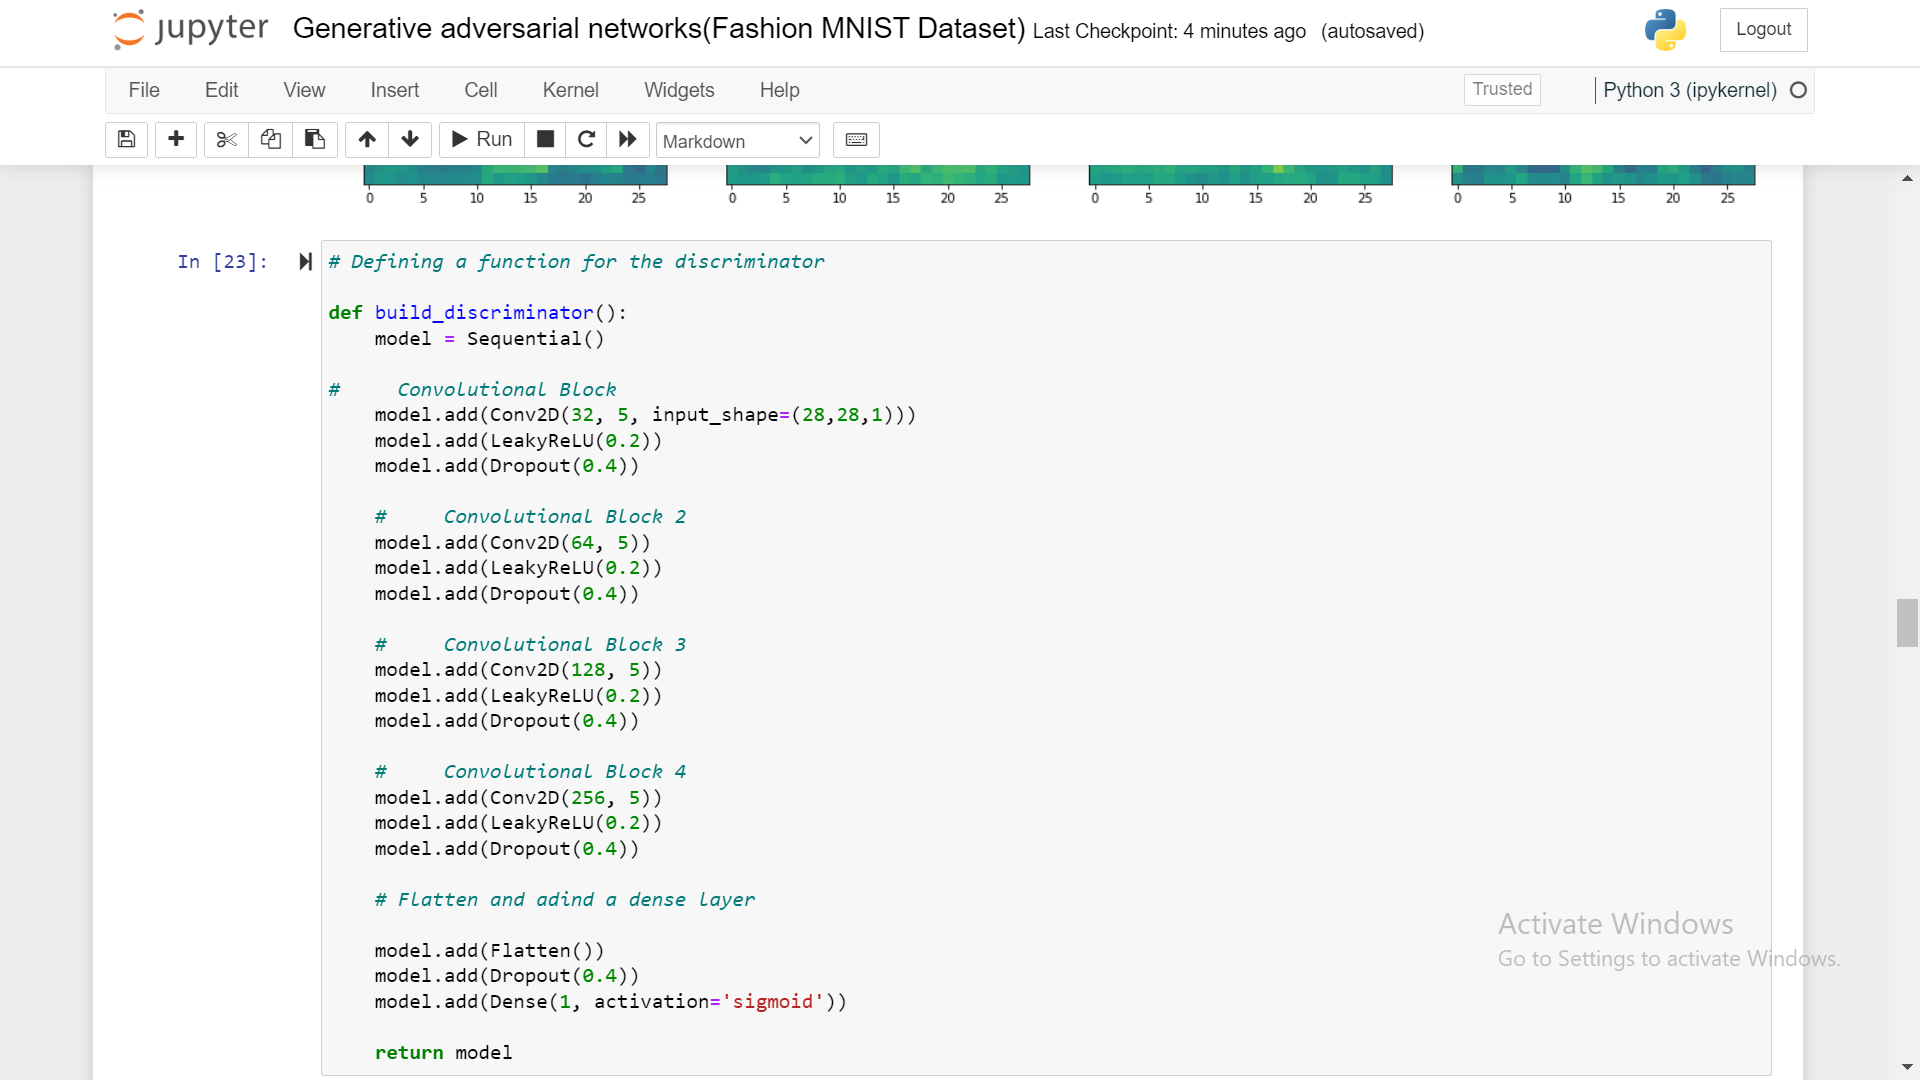Image resolution: width=1920 pixels, height=1080 pixels.
Task: Open the Markdown cell type dropdown
Action: coord(738,141)
